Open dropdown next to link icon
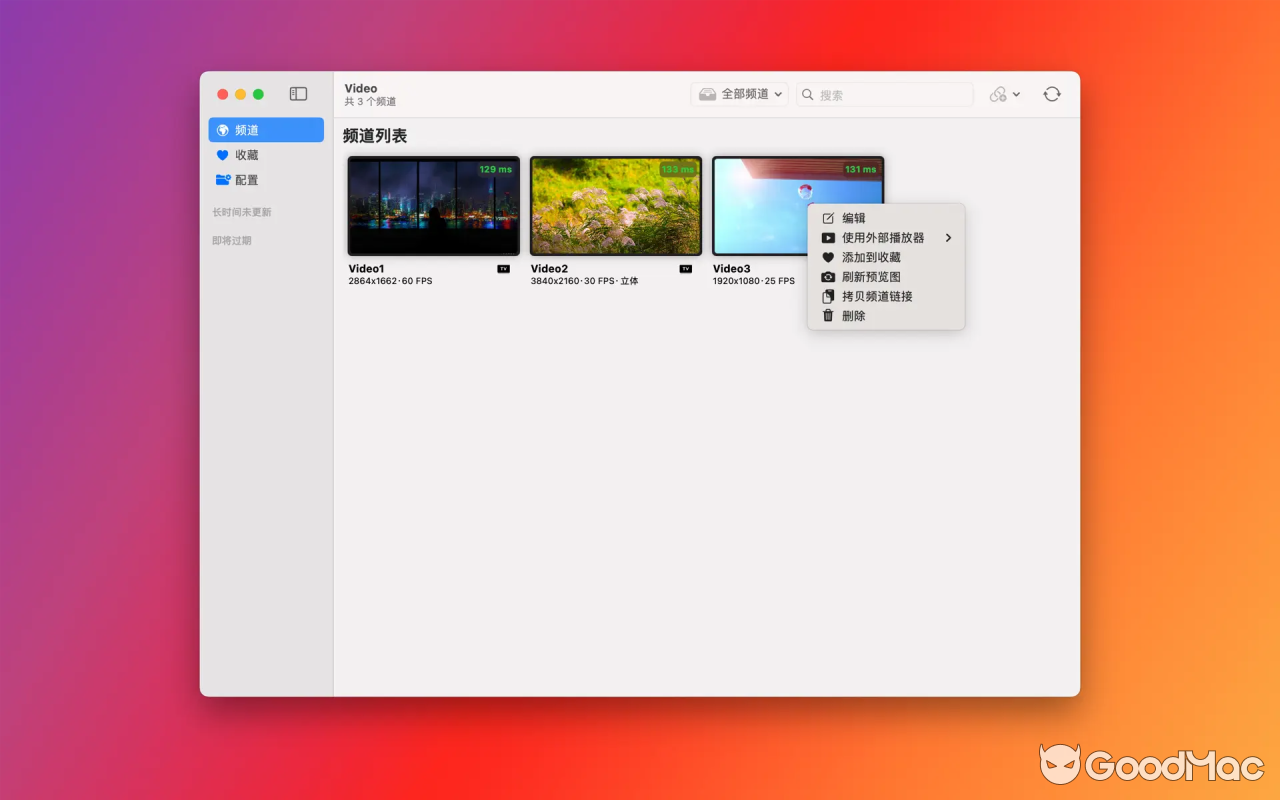1280x800 pixels. click(x=1016, y=93)
